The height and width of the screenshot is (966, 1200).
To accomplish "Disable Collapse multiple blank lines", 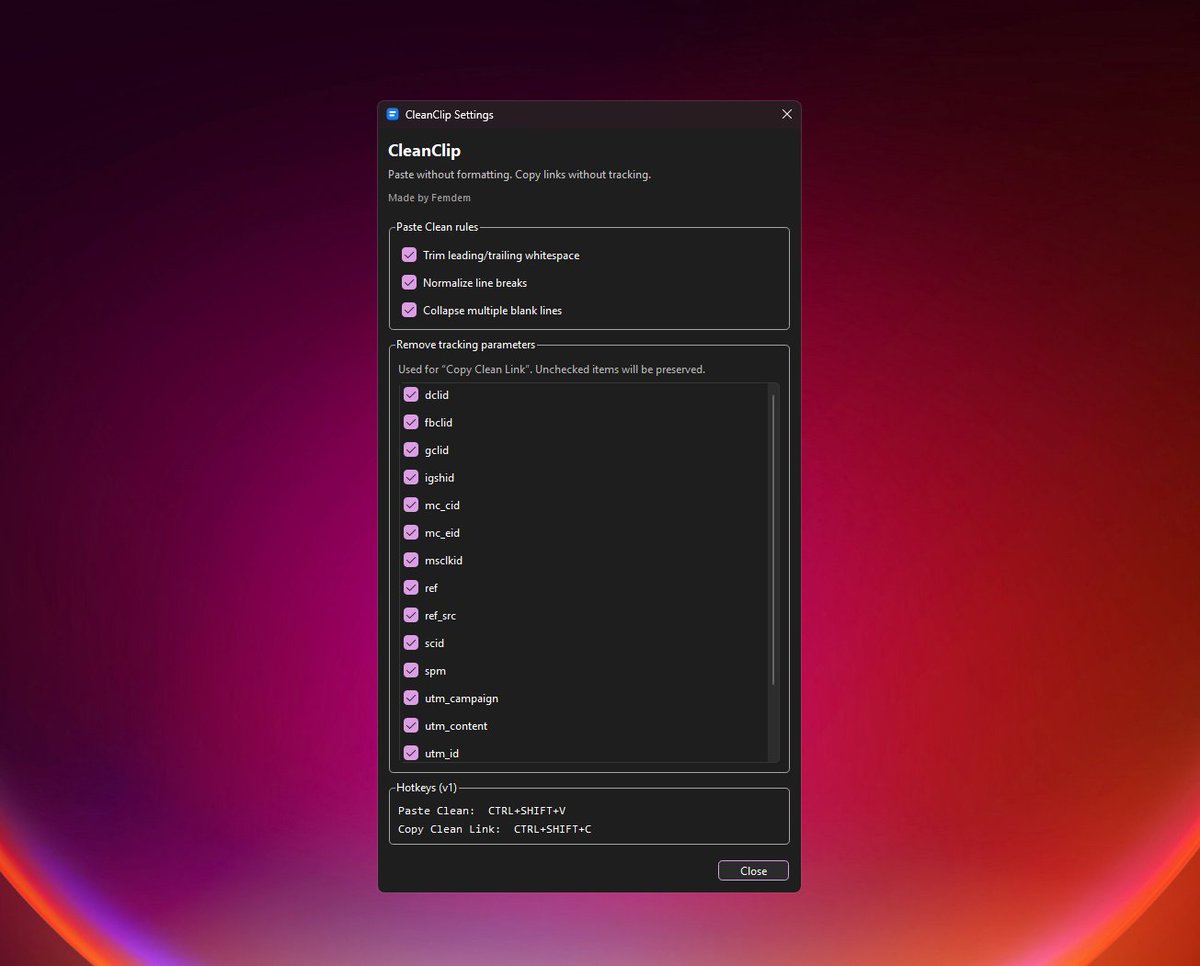I will pyautogui.click(x=409, y=310).
